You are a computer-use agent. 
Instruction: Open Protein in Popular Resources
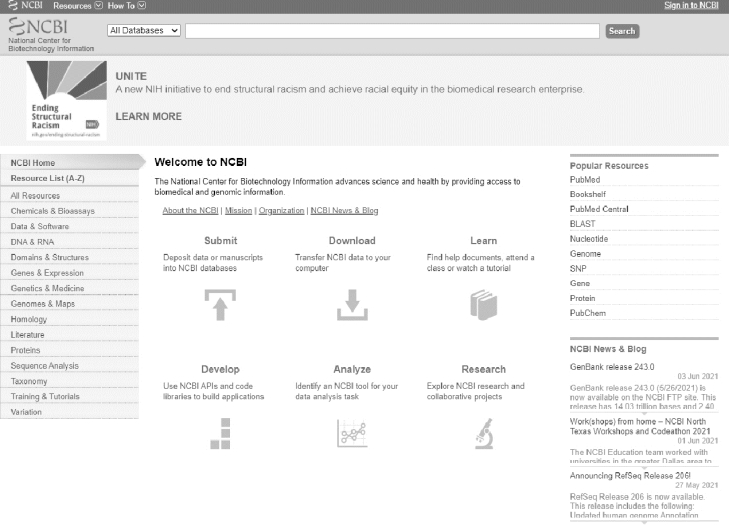pos(583,298)
